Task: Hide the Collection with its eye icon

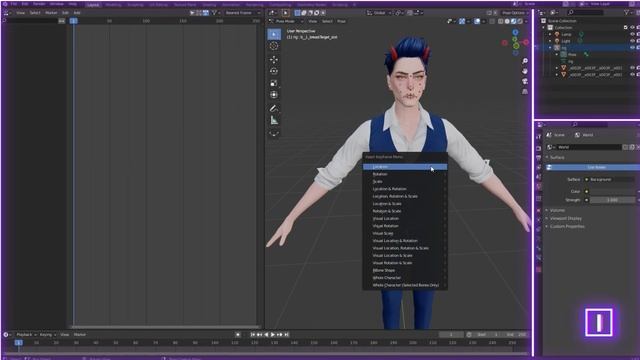Action: (x=633, y=27)
